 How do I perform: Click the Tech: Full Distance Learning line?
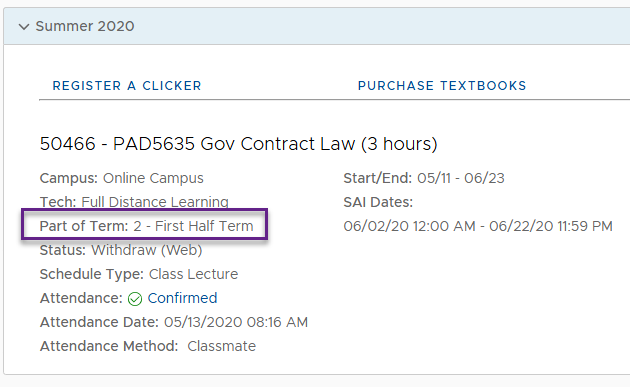pos(134,202)
